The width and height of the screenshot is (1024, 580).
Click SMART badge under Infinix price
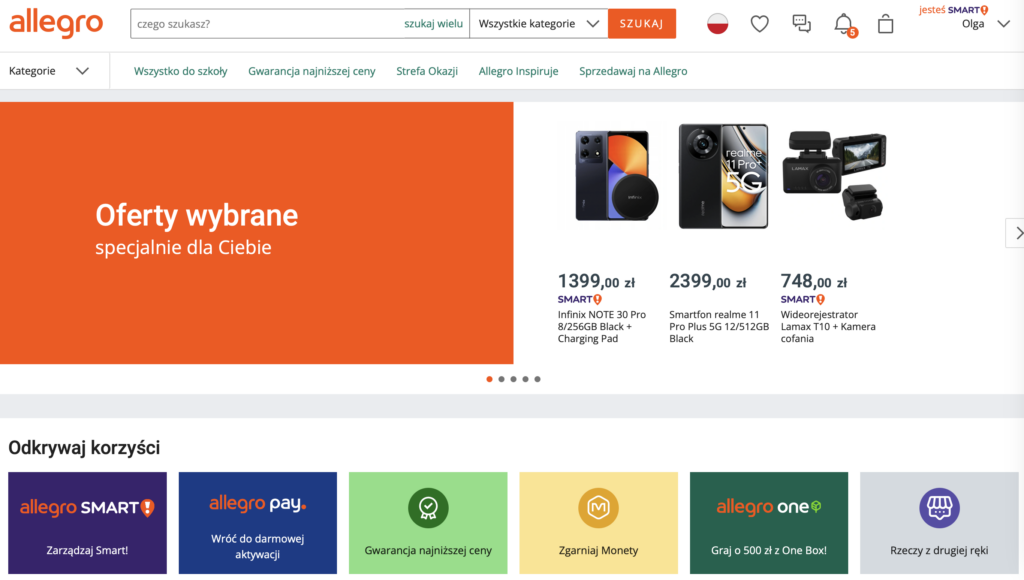click(x=579, y=299)
